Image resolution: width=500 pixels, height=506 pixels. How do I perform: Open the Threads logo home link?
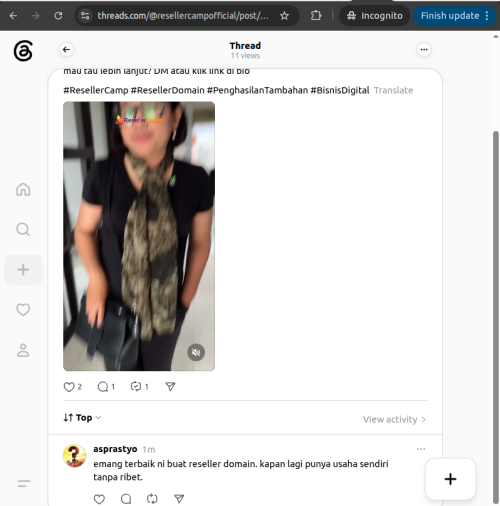click(x=23, y=51)
